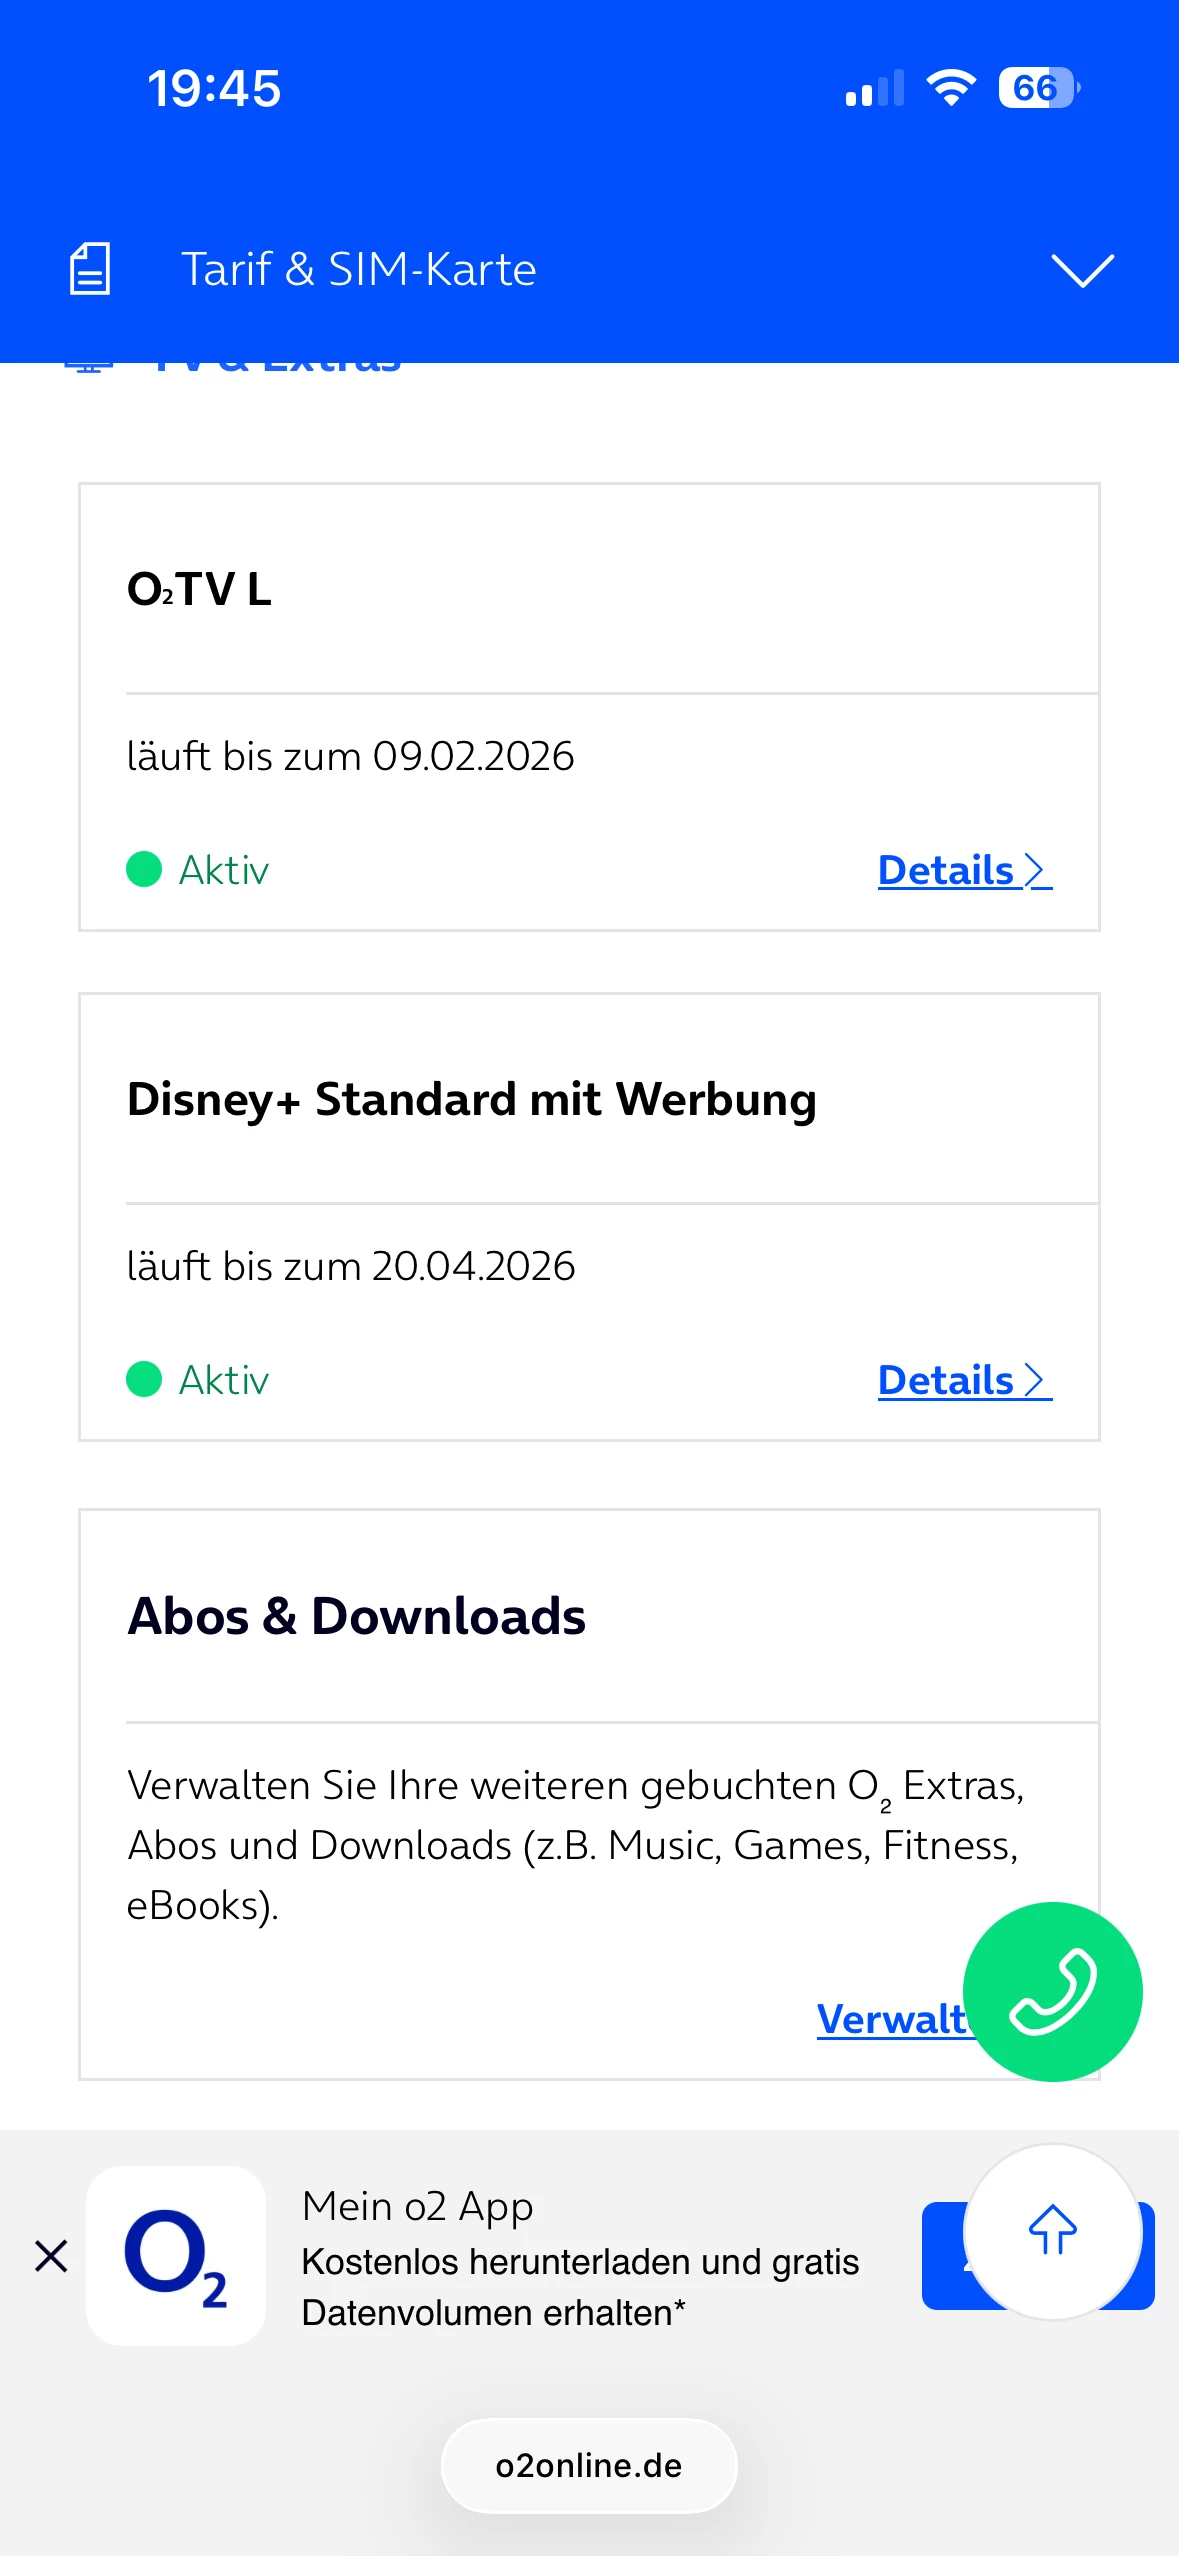The width and height of the screenshot is (1179, 2556).
Task: Tap the o2online.de address pill
Action: tap(589, 2466)
